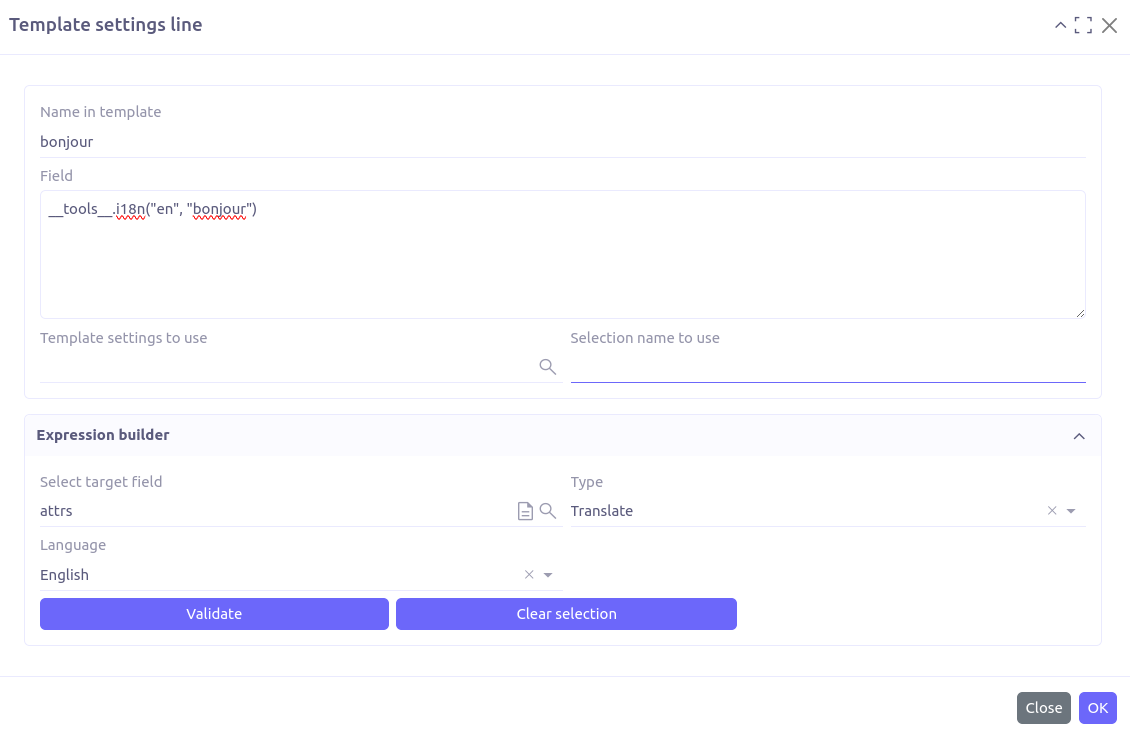
Task: Close dialog with the X icon
Action: click(1109, 26)
